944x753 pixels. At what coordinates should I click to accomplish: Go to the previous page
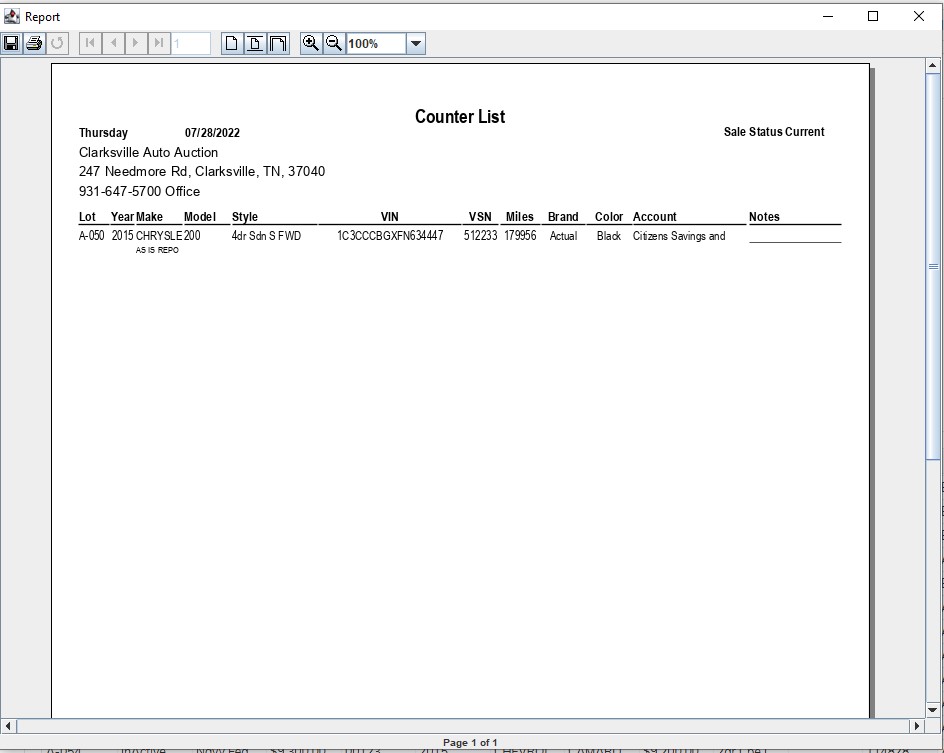pyautogui.click(x=113, y=43)
